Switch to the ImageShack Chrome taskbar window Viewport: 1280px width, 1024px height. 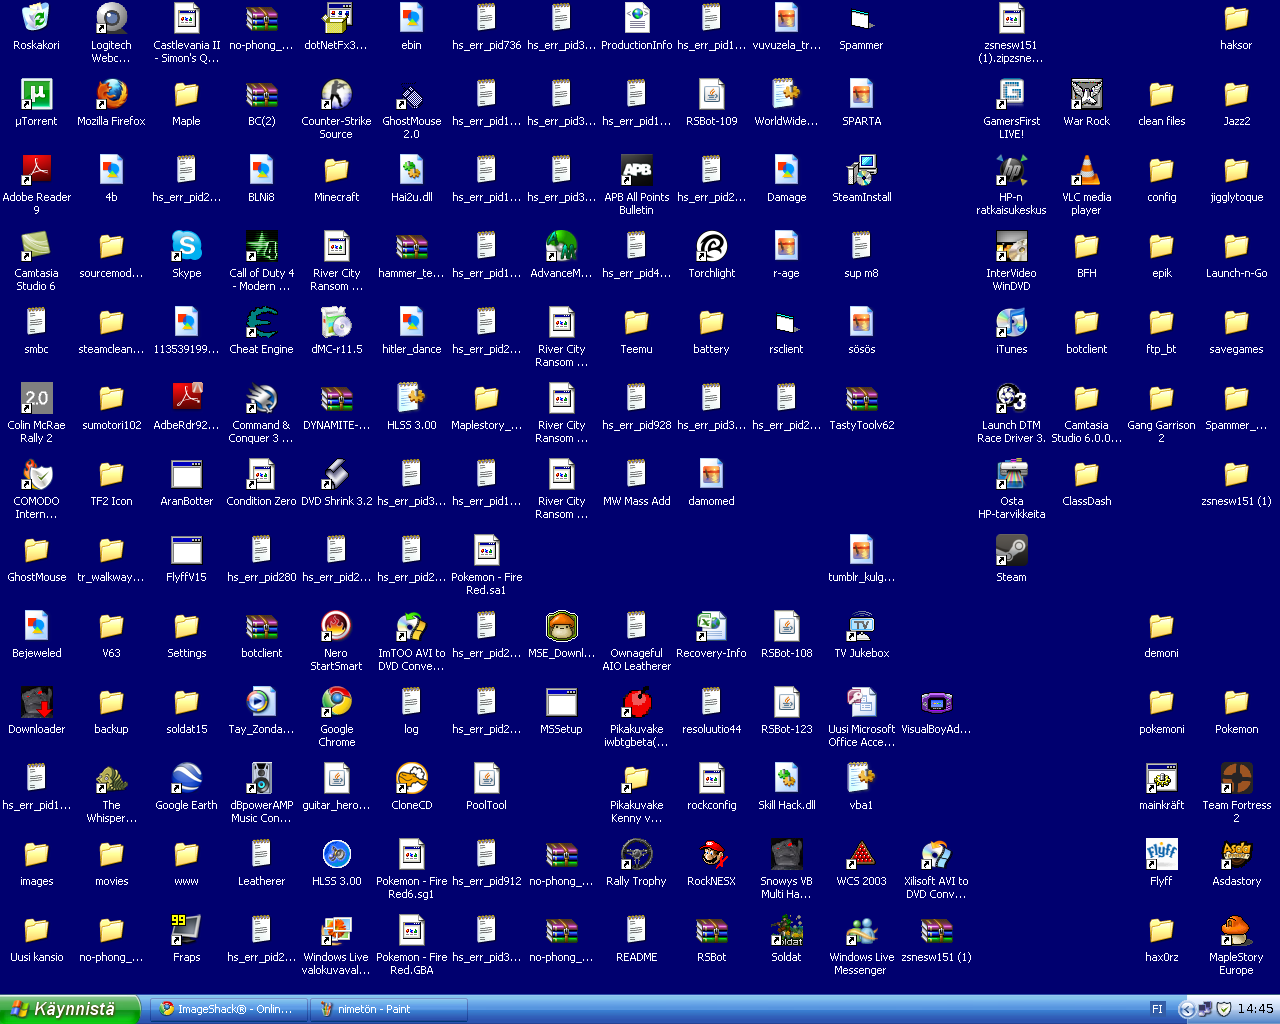(228, 1009)
